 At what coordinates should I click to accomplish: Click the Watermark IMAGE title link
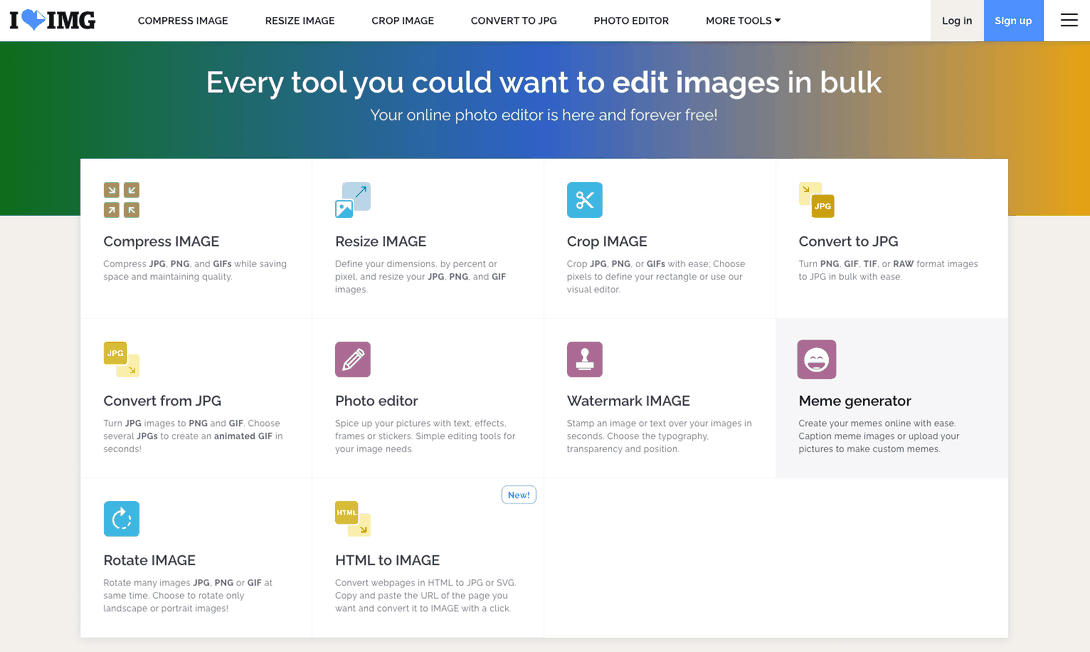pyautogui.click(x=628, y=401)
